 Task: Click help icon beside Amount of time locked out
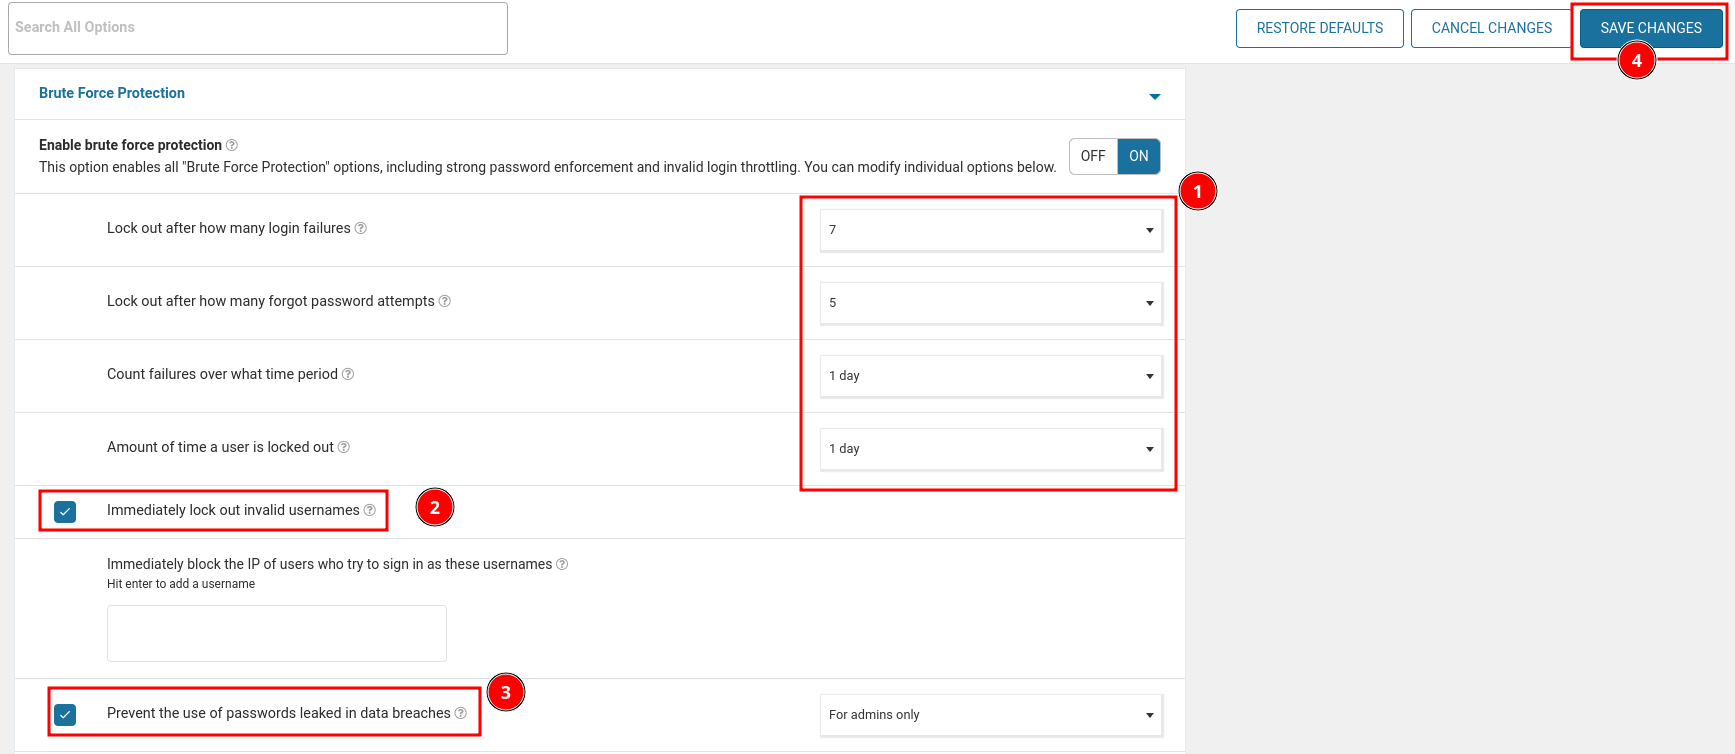click(x=344, y=447)
